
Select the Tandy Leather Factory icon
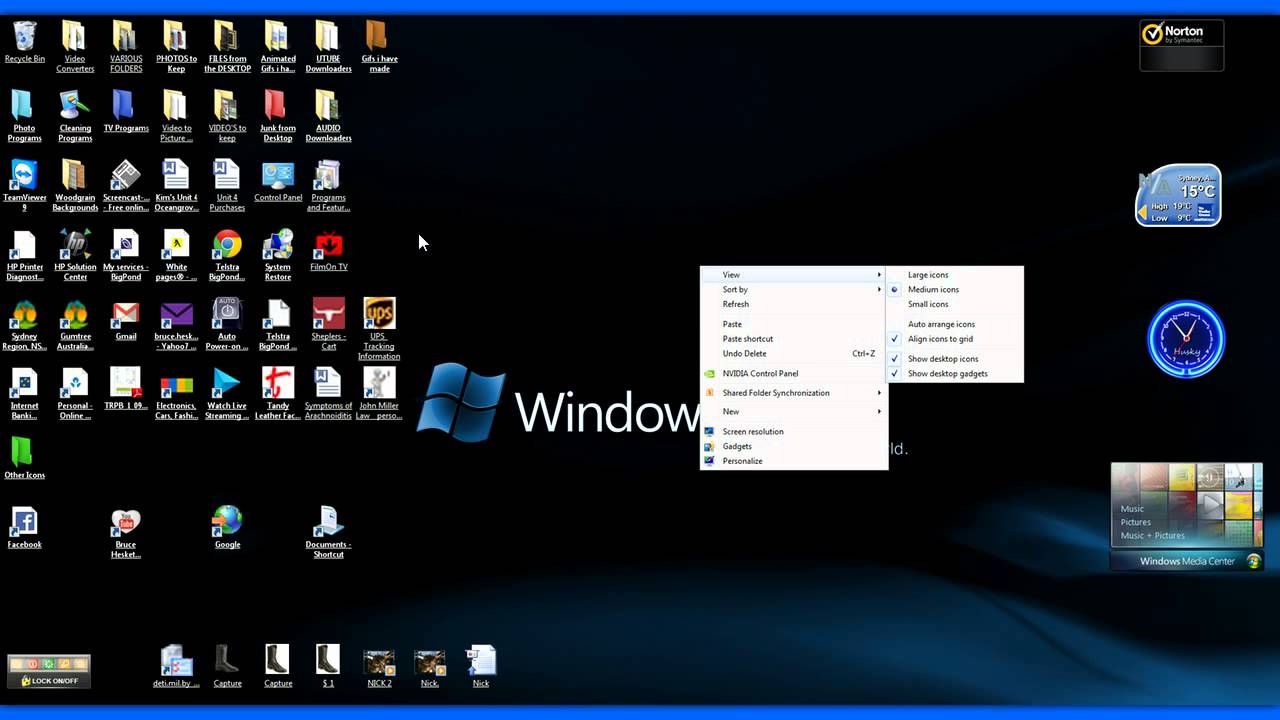pos(278,393)
